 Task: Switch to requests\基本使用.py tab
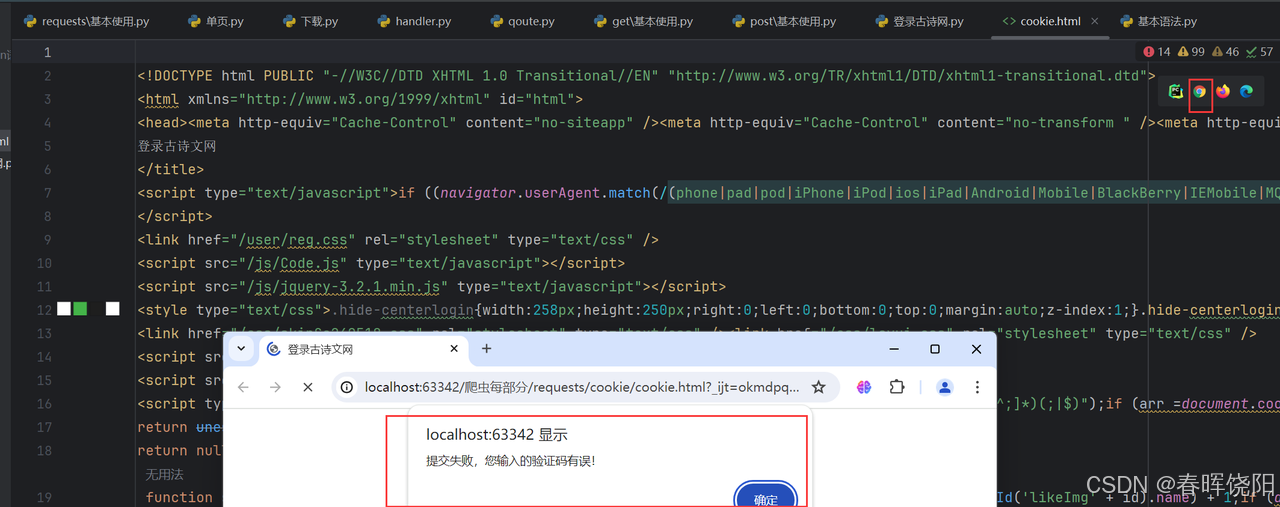pyautogui.click(x=86, y=21)
